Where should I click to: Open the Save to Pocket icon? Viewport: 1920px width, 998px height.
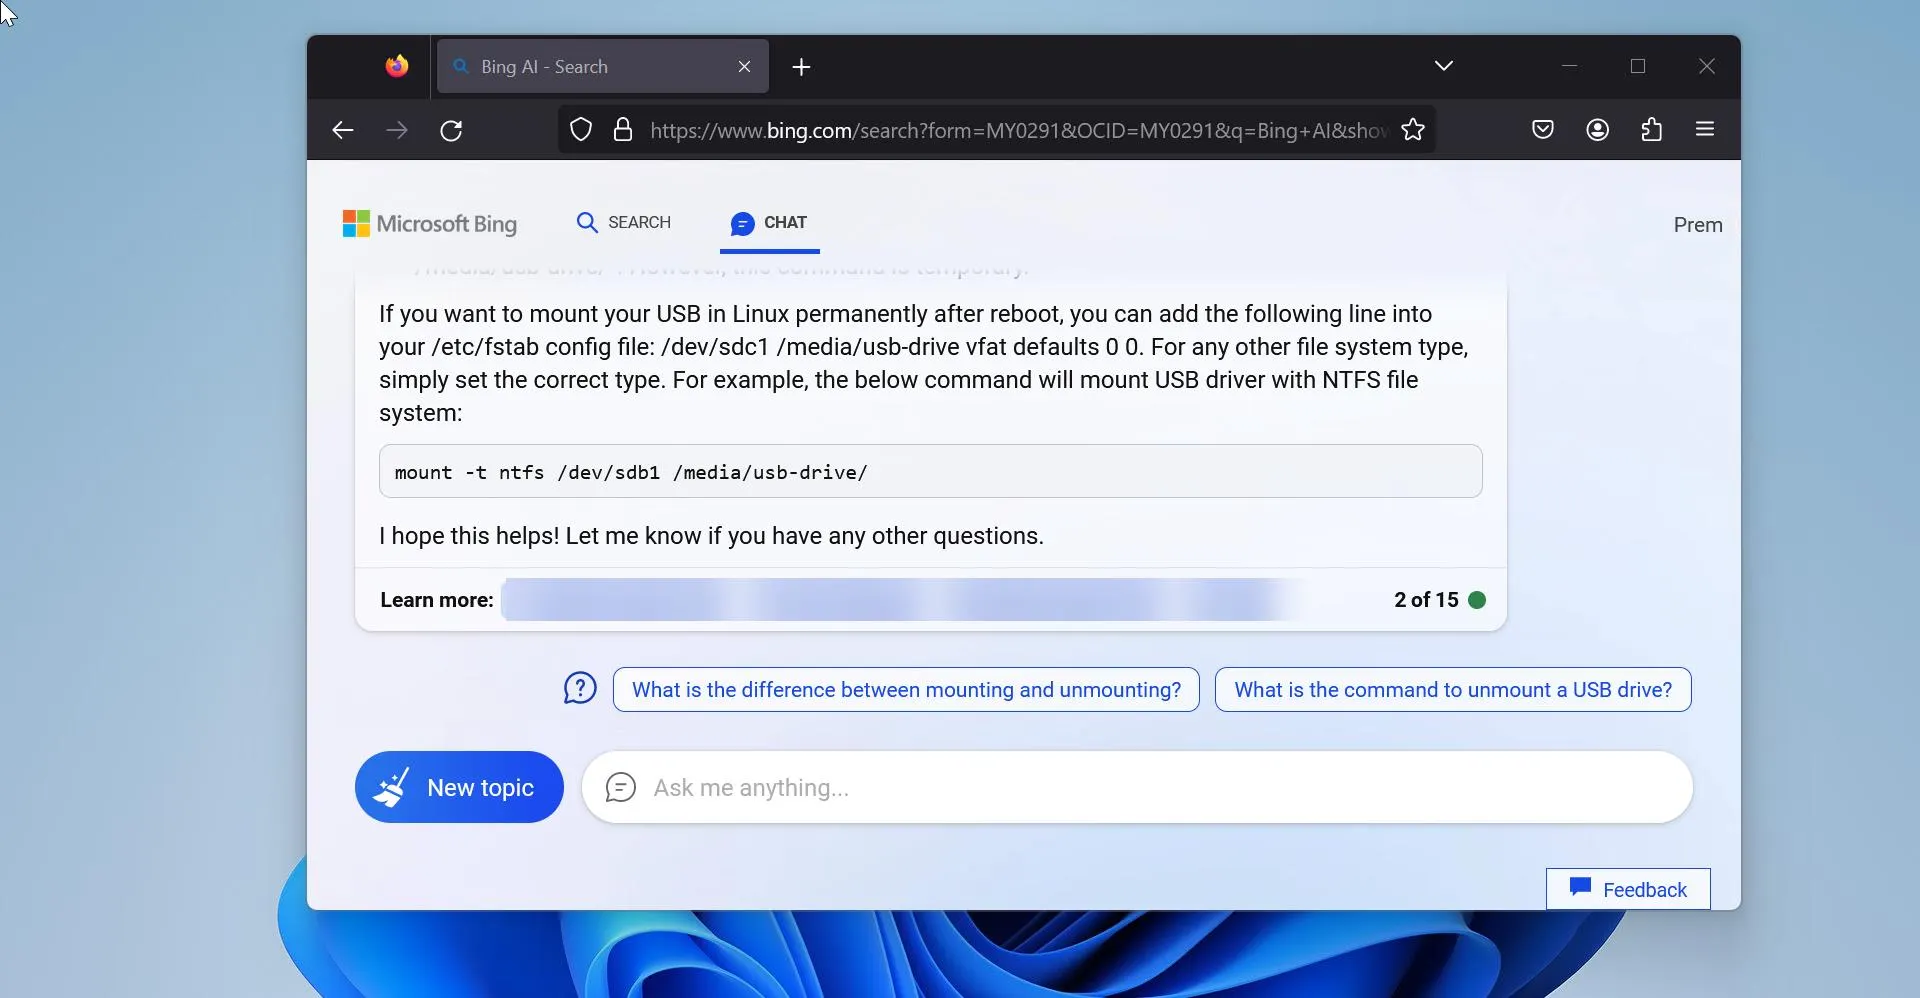[x=1543, y=129]
